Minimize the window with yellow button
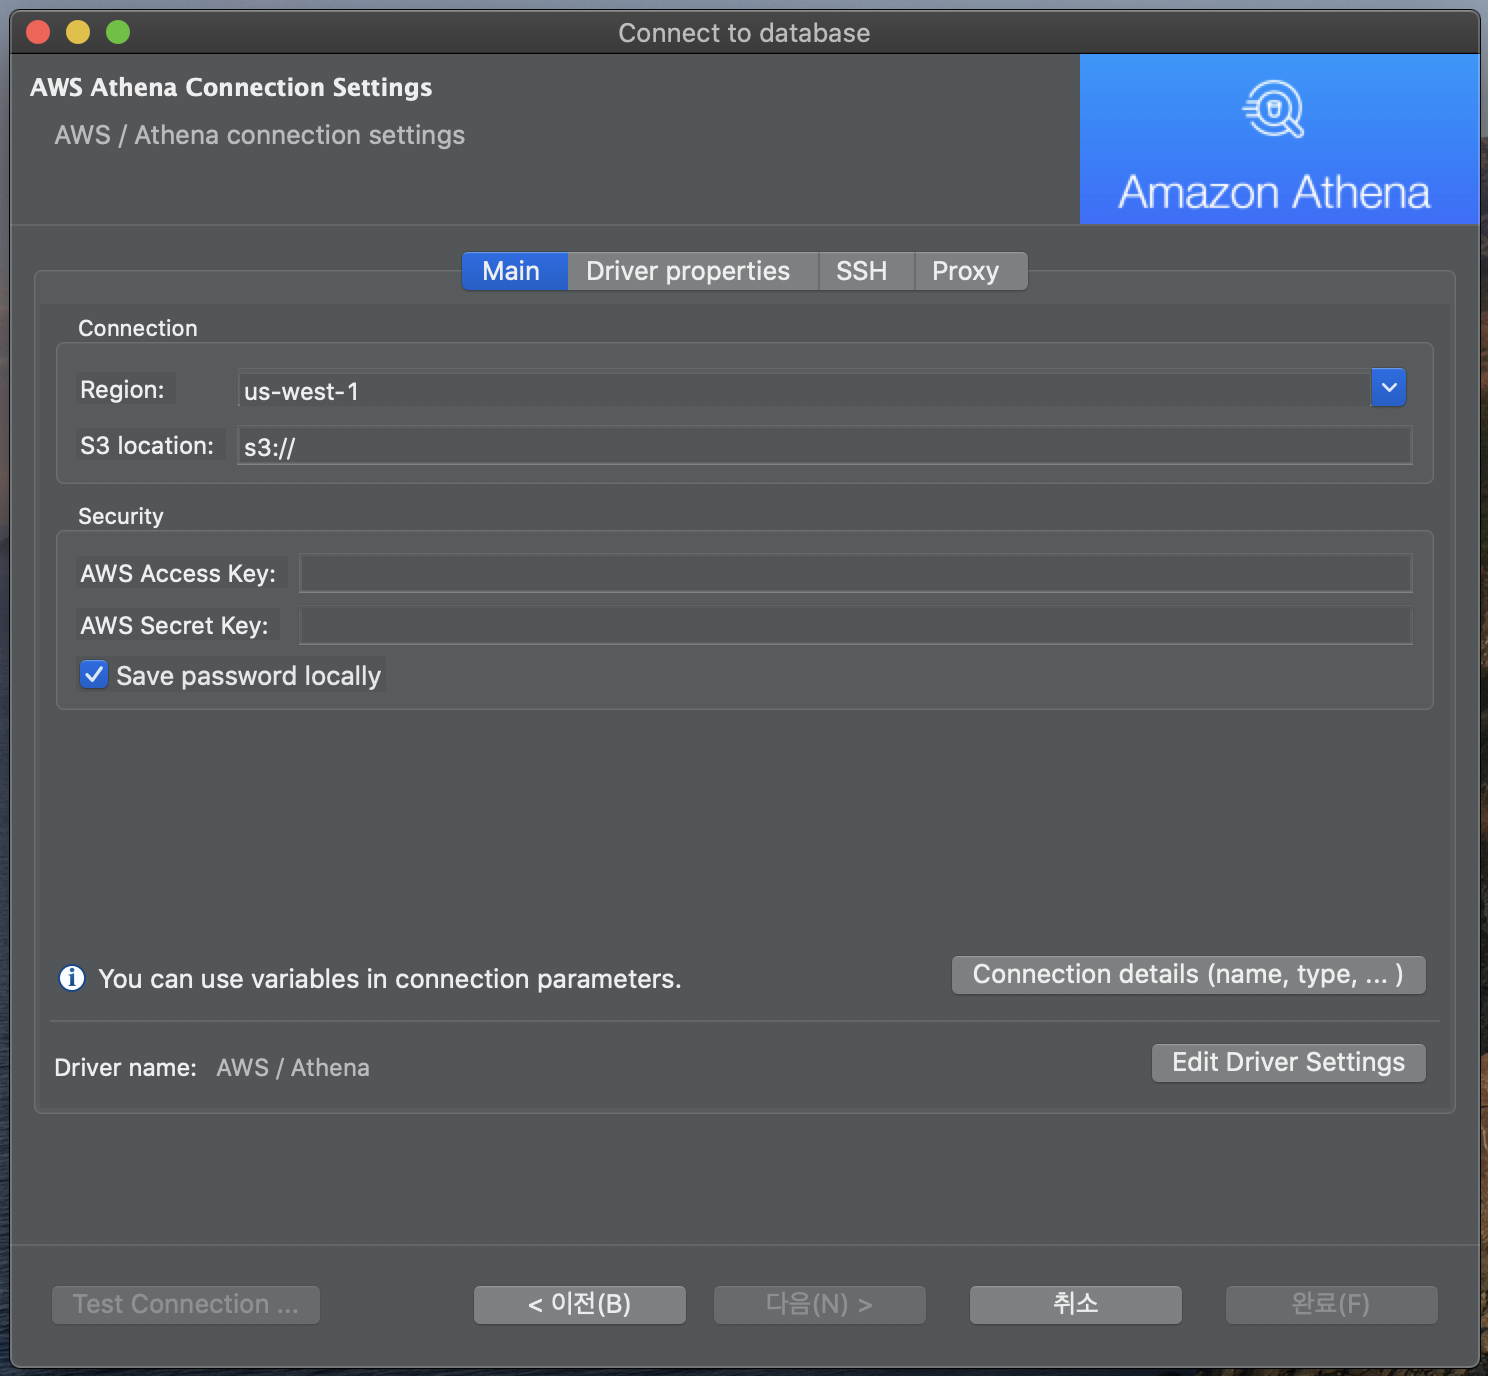 [78, 32]
